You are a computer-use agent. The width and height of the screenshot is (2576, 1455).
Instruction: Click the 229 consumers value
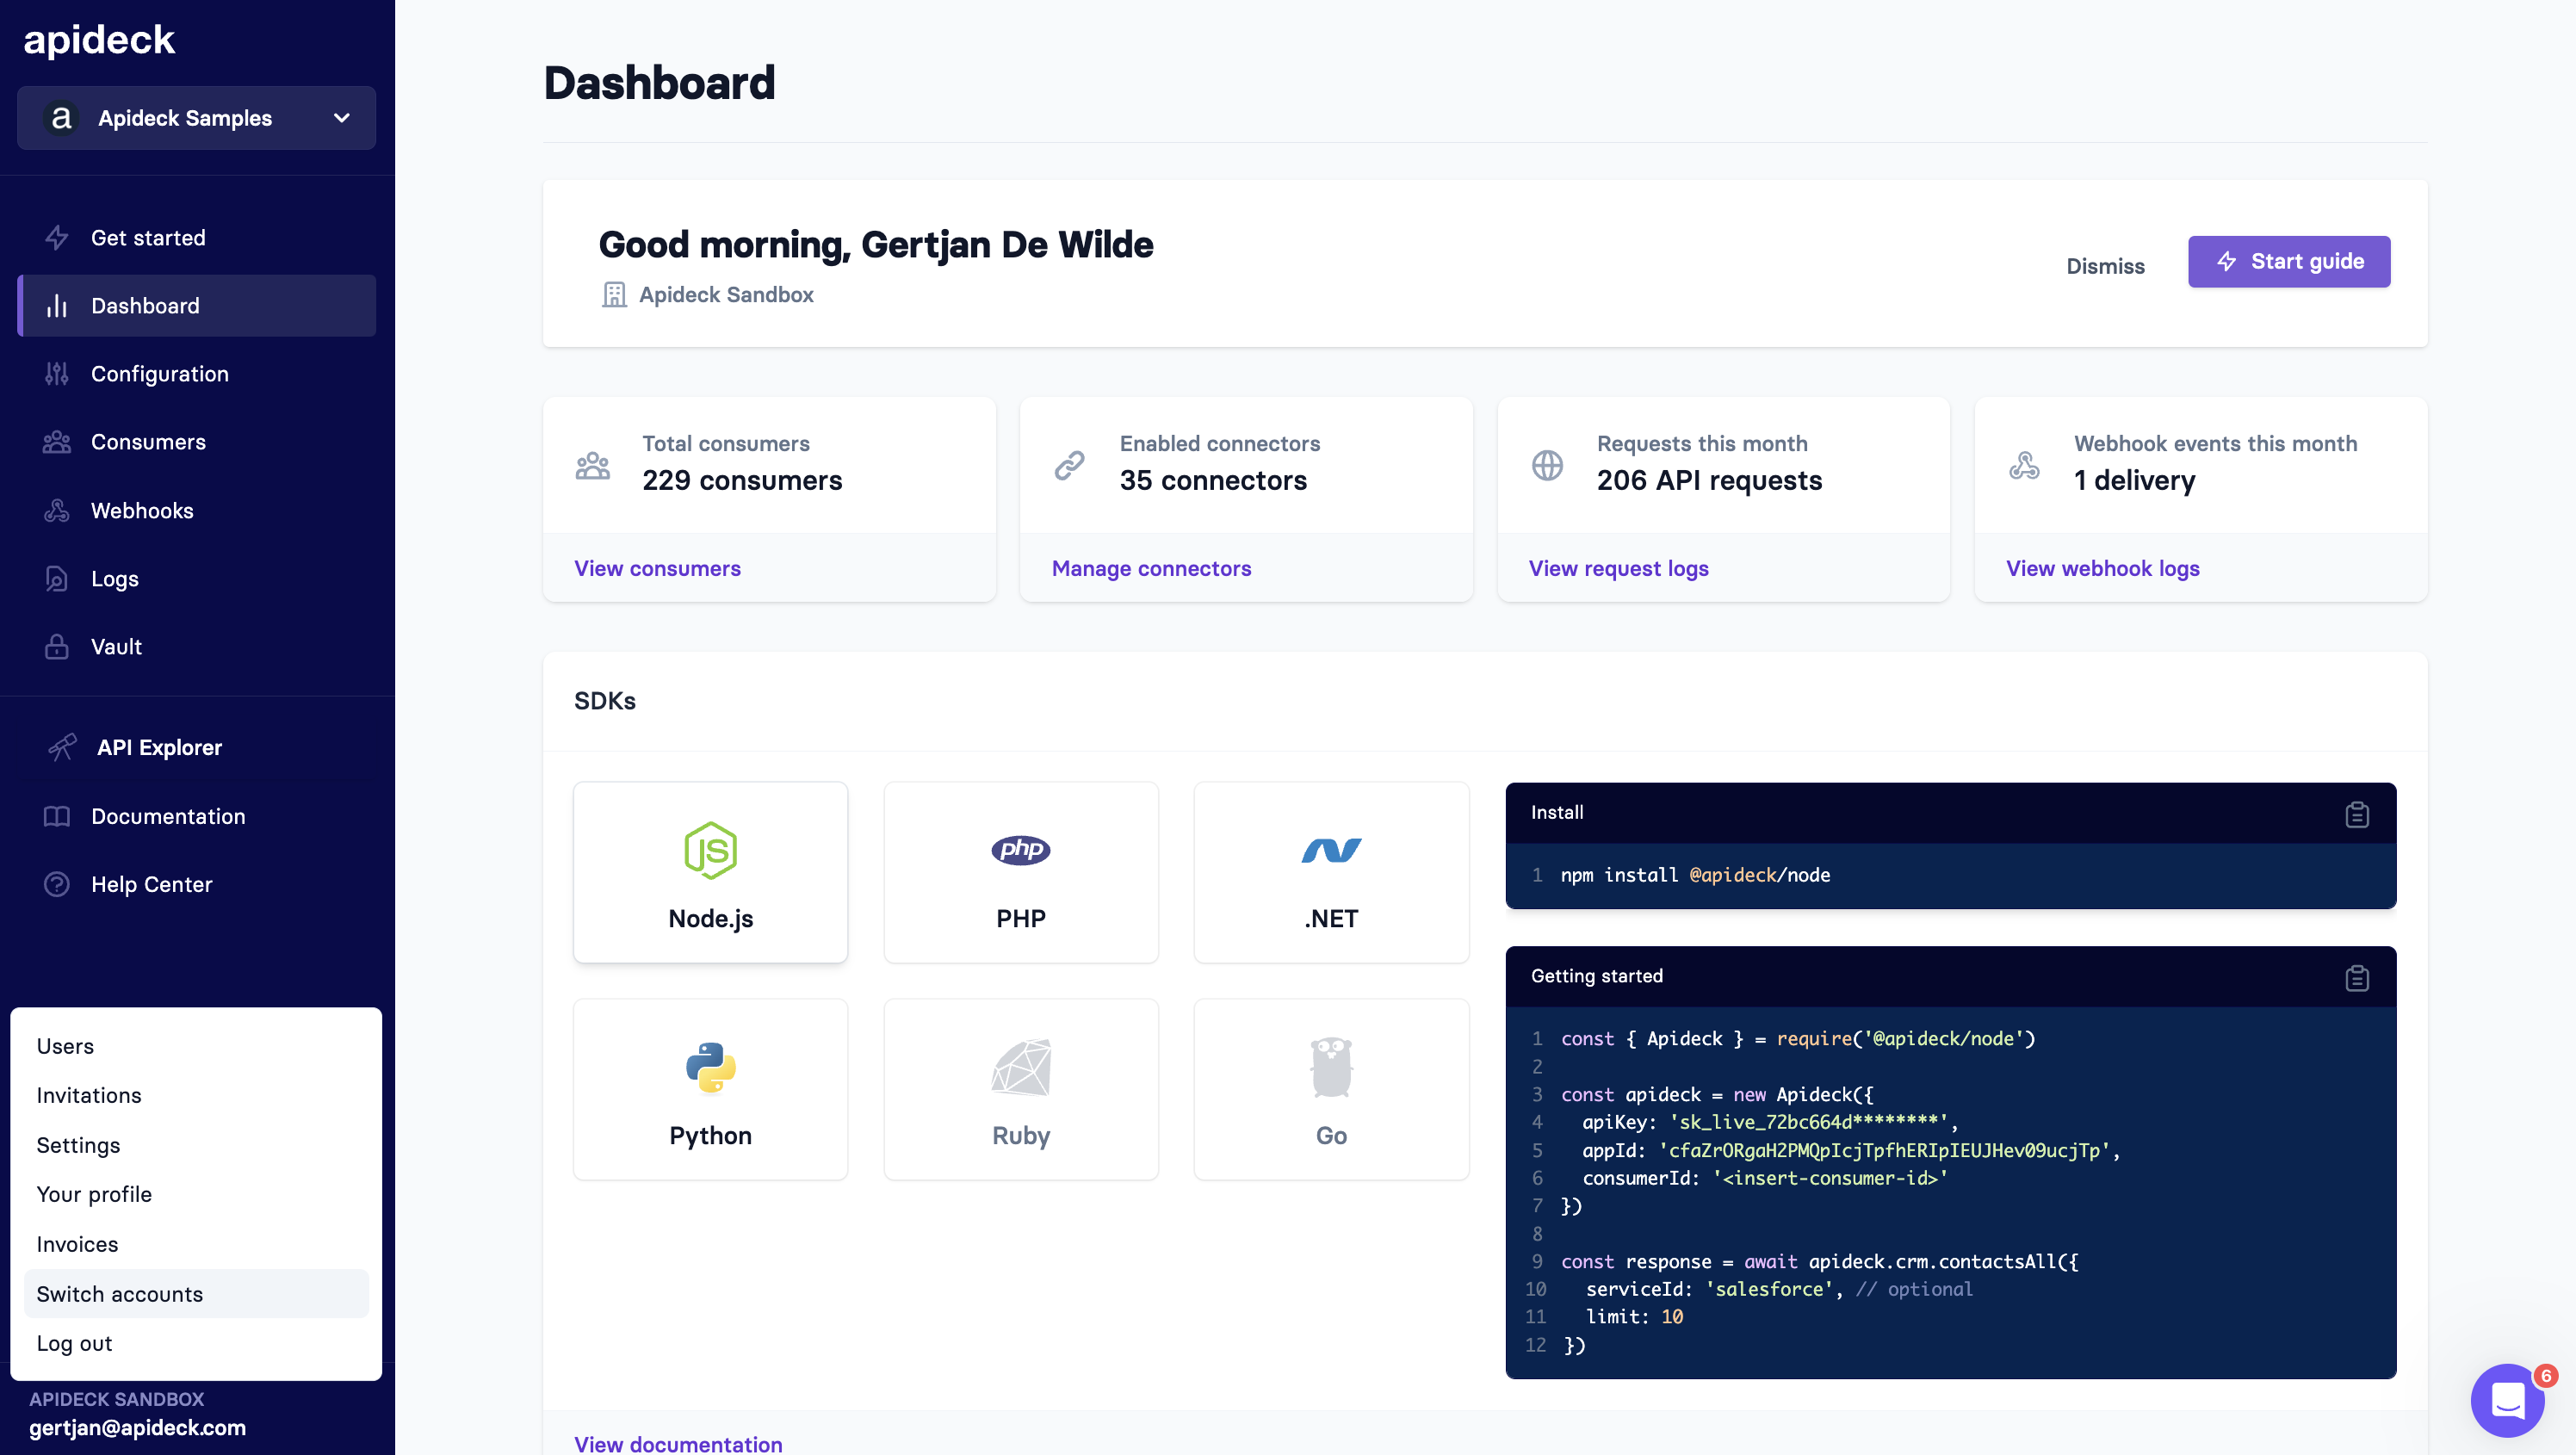tap(742, 481)
